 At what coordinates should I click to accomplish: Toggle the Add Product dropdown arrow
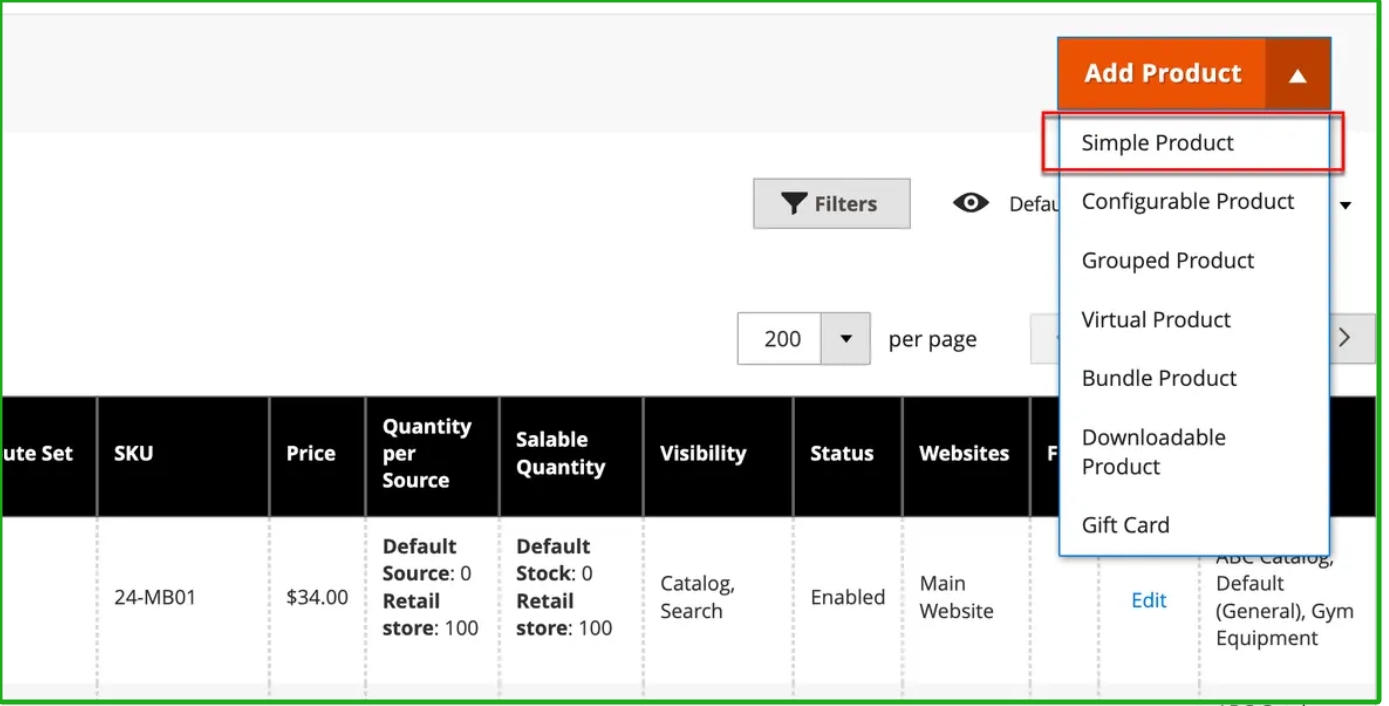tap(1297, 75)
